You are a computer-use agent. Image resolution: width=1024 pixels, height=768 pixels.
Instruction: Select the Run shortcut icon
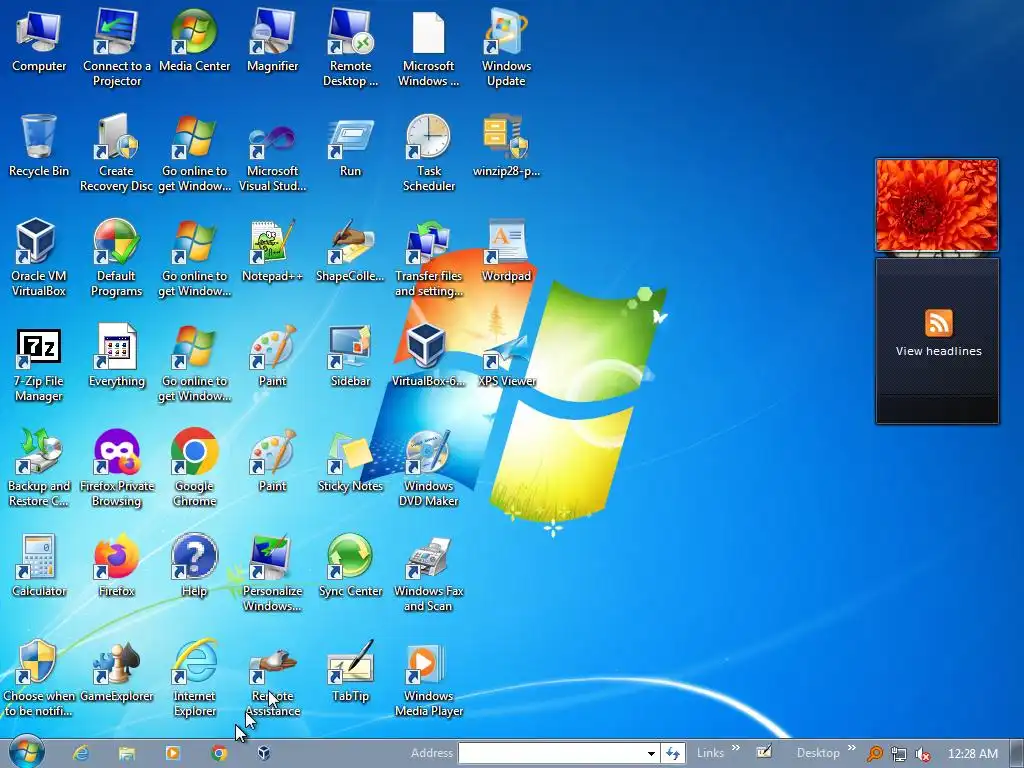pyautogui.click(x=350, y=146)
